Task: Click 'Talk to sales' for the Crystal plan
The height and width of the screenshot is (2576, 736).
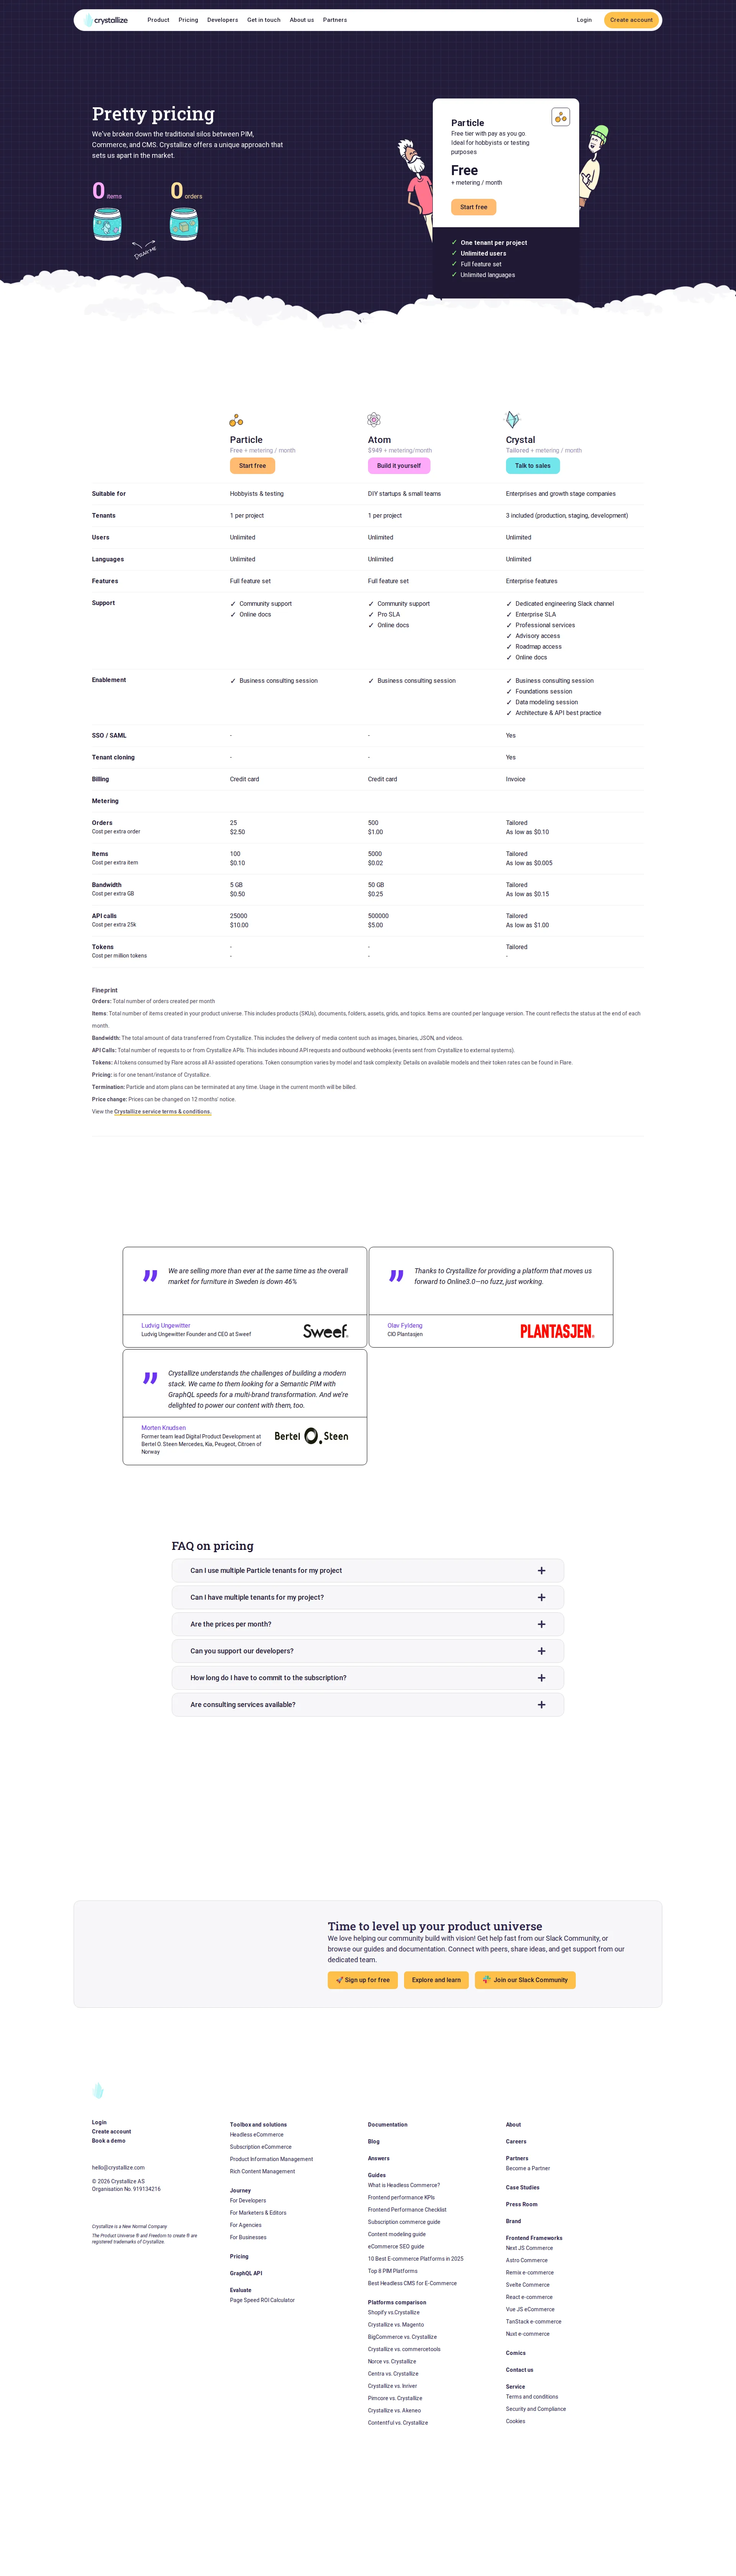Action: (532, 465)
